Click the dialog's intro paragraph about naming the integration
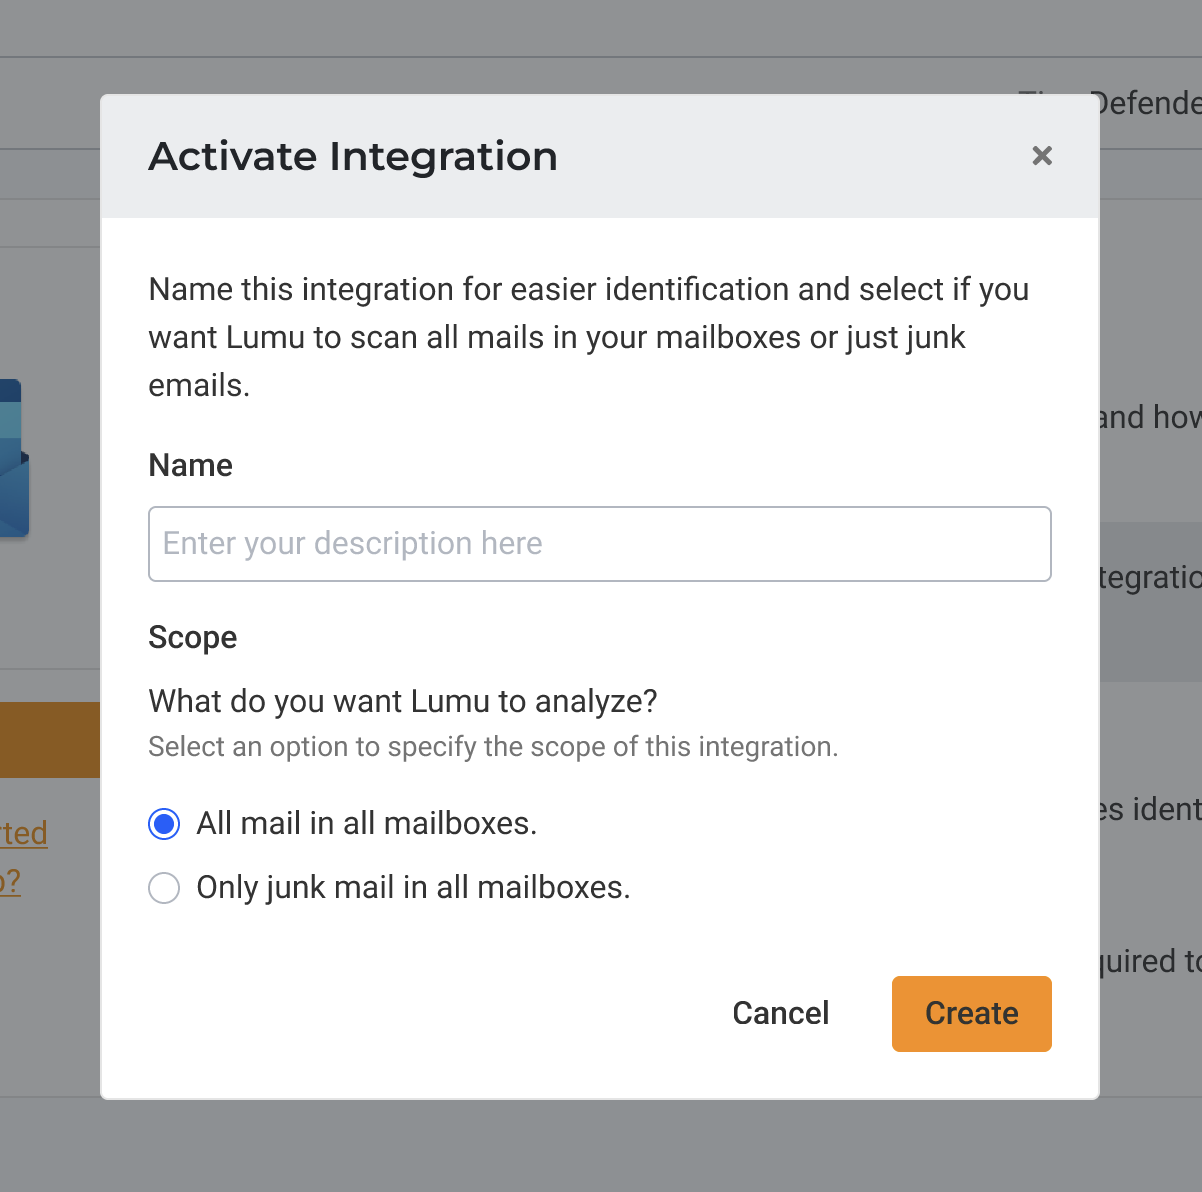1202x1192 pixels. [x=588, y=337]
